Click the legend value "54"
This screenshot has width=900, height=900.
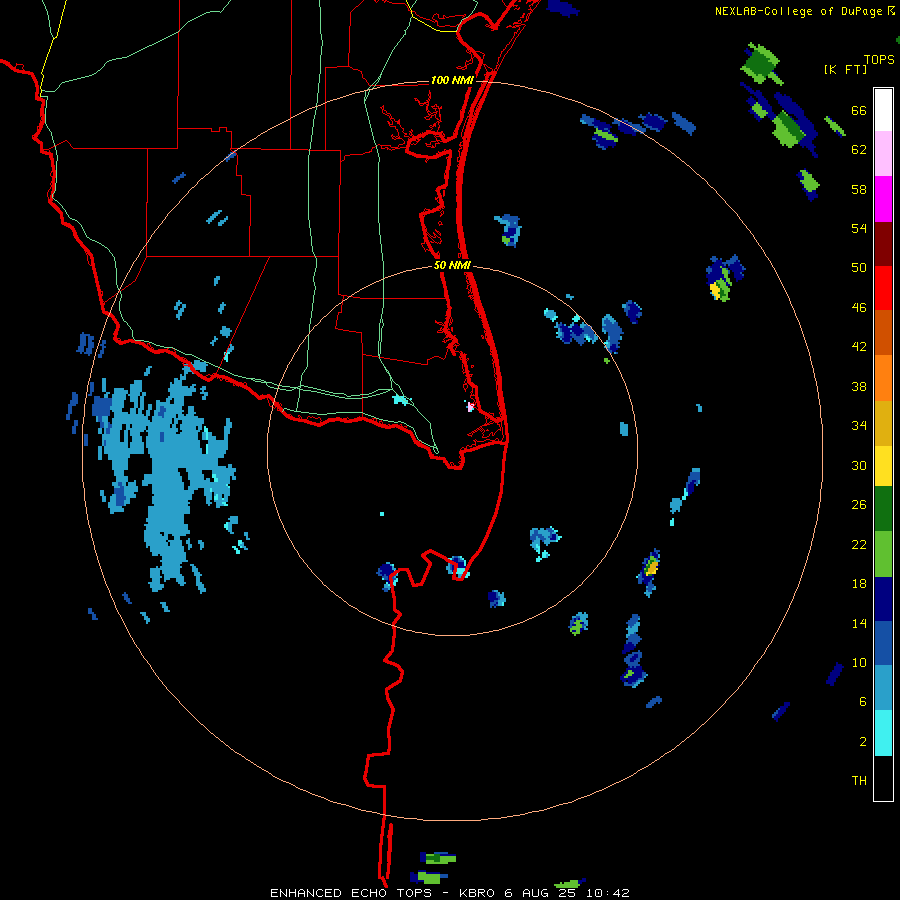[859, 228]
